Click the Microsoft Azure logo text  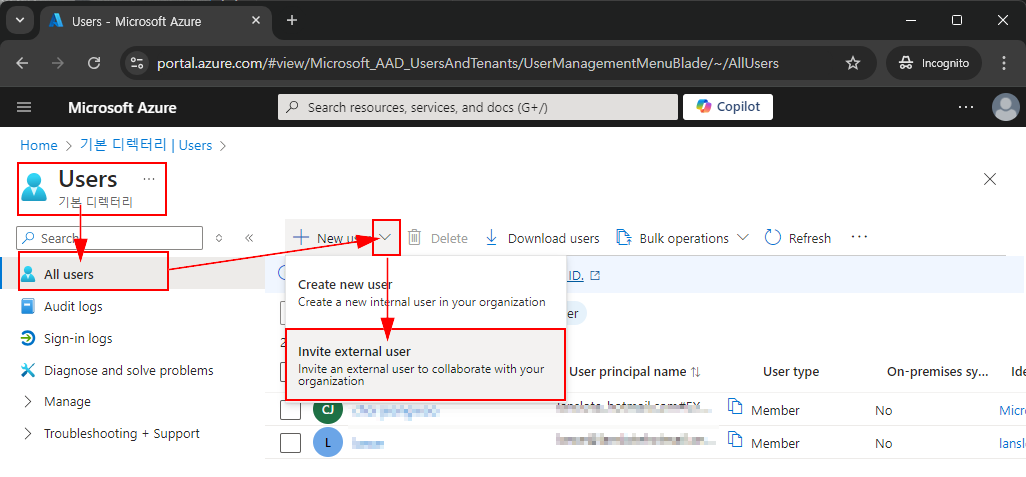(122, 107)
